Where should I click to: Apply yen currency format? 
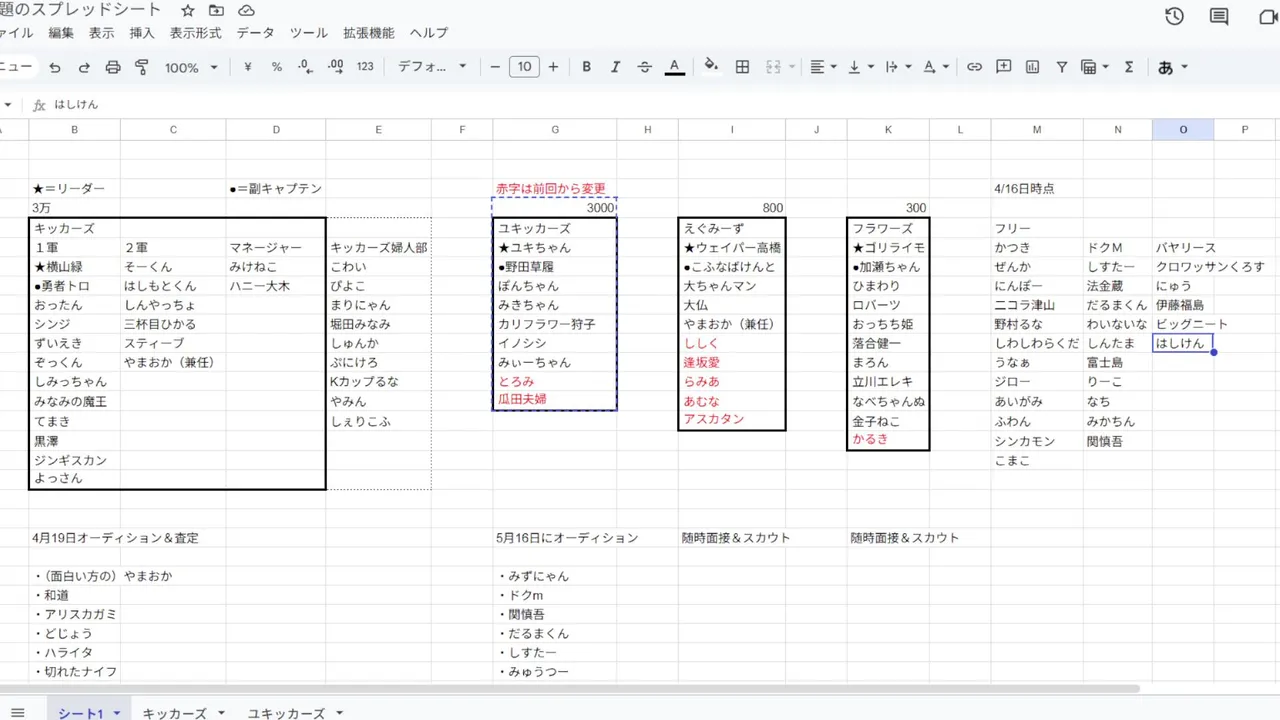click(248, 67)
